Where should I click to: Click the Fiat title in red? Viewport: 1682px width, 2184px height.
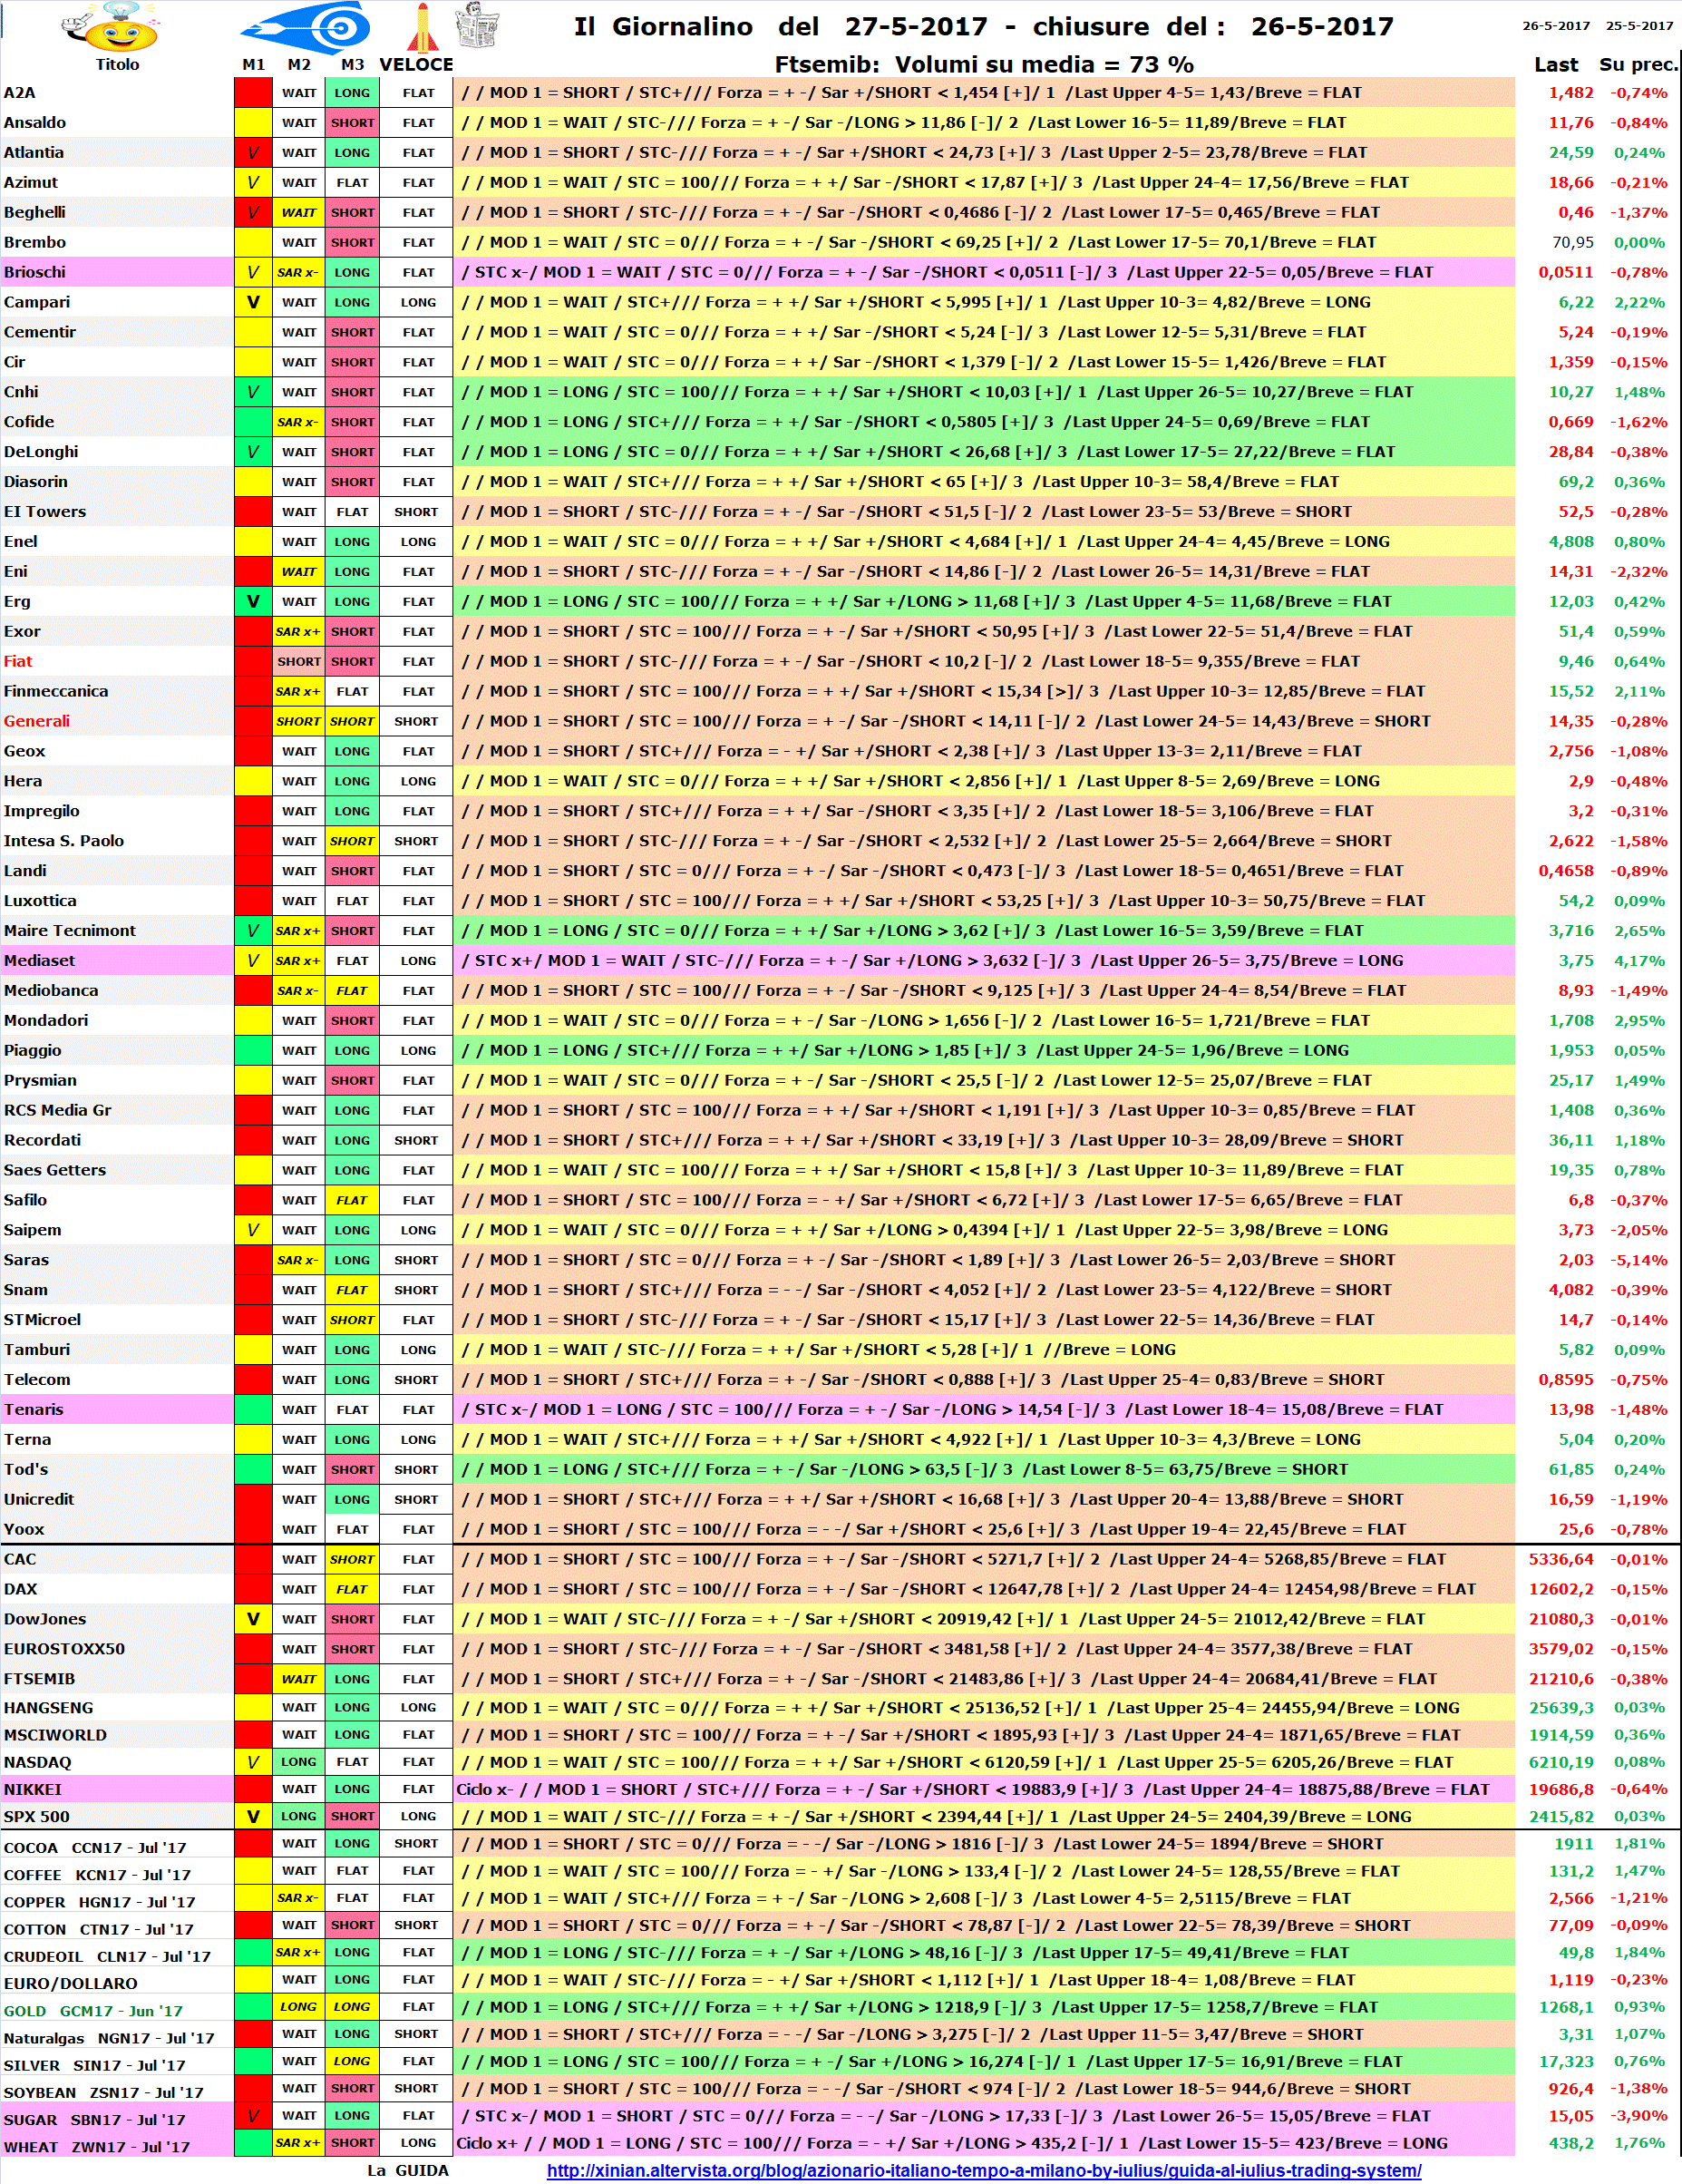[18, 661]
